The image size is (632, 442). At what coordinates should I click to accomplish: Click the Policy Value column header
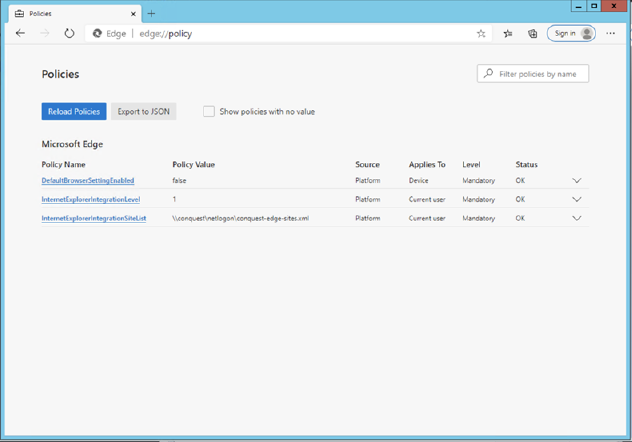coord(193,164)
